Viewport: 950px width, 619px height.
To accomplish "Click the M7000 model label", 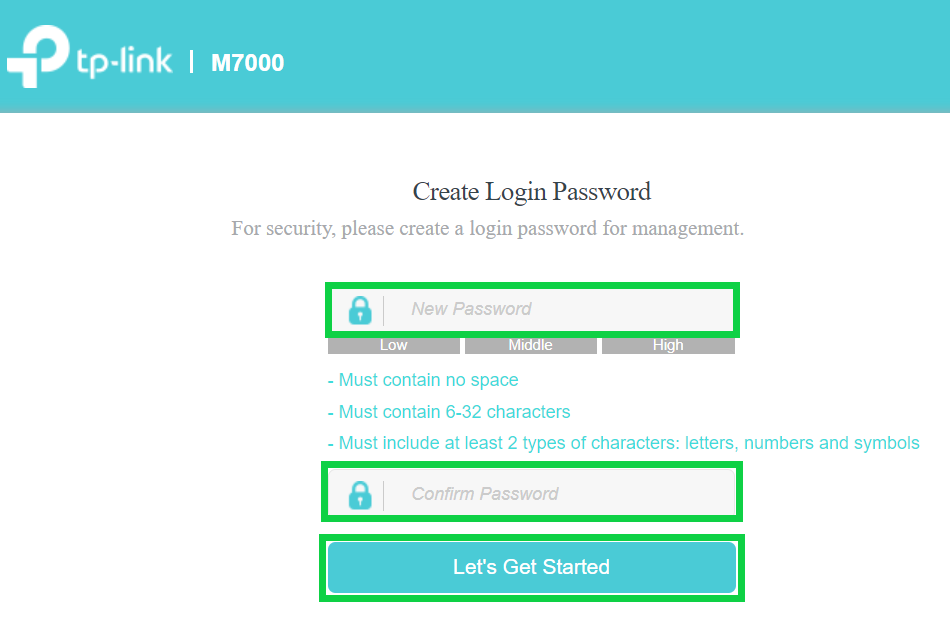I will (247, 63).
